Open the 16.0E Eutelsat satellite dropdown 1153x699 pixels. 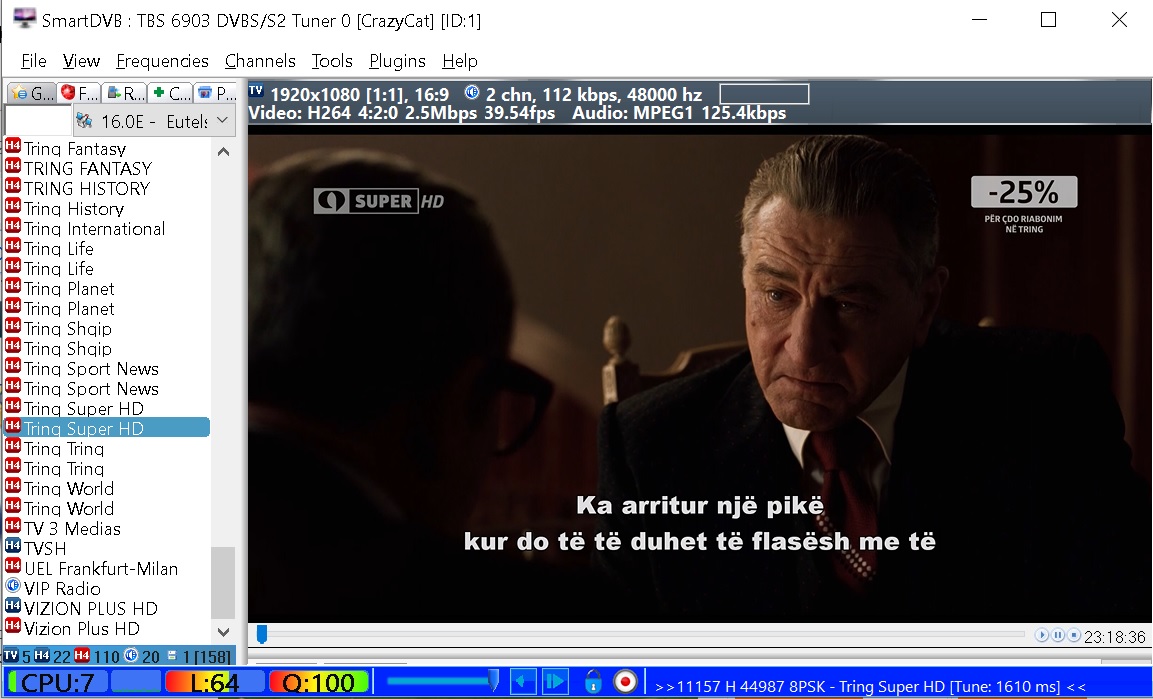click(x=154, y=121)
